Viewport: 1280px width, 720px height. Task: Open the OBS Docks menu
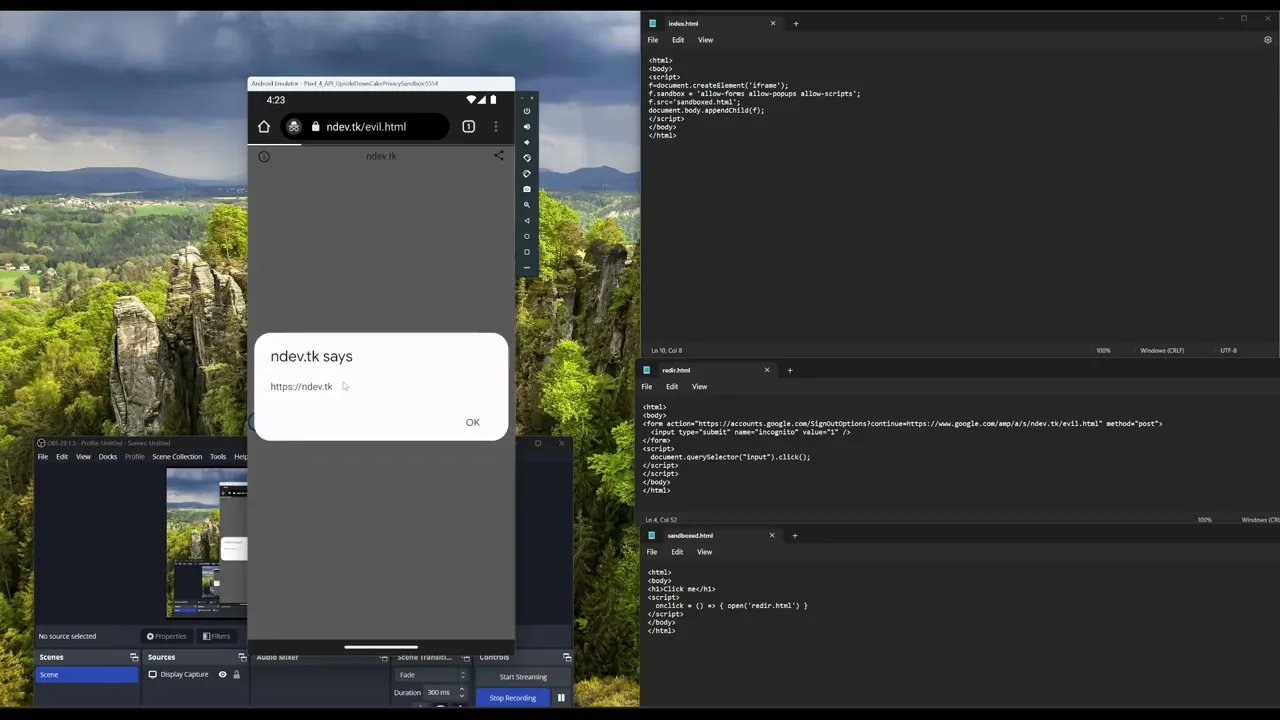(x=108, y=457)
